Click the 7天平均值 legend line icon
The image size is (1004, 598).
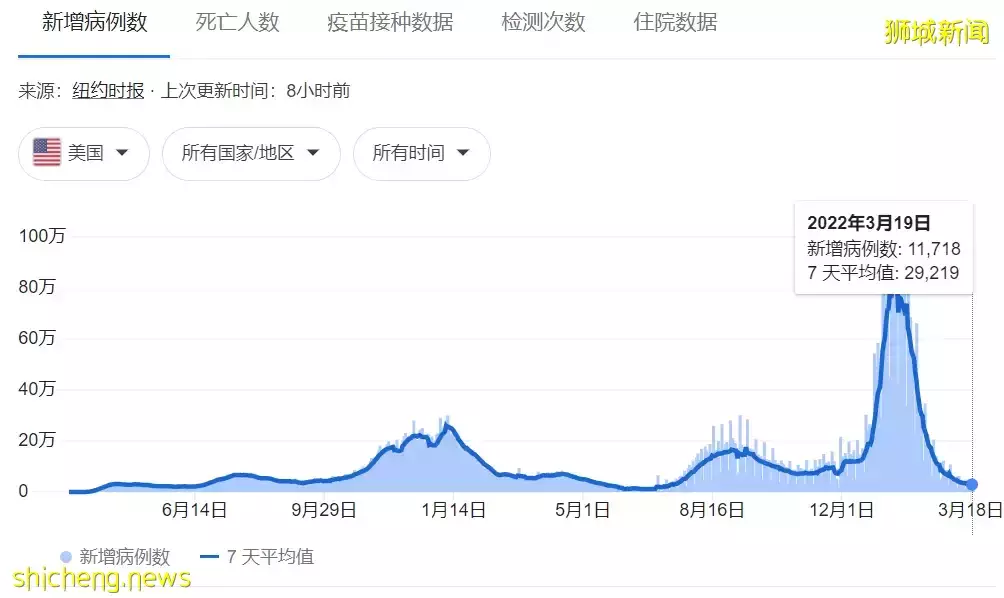[207, 556]
